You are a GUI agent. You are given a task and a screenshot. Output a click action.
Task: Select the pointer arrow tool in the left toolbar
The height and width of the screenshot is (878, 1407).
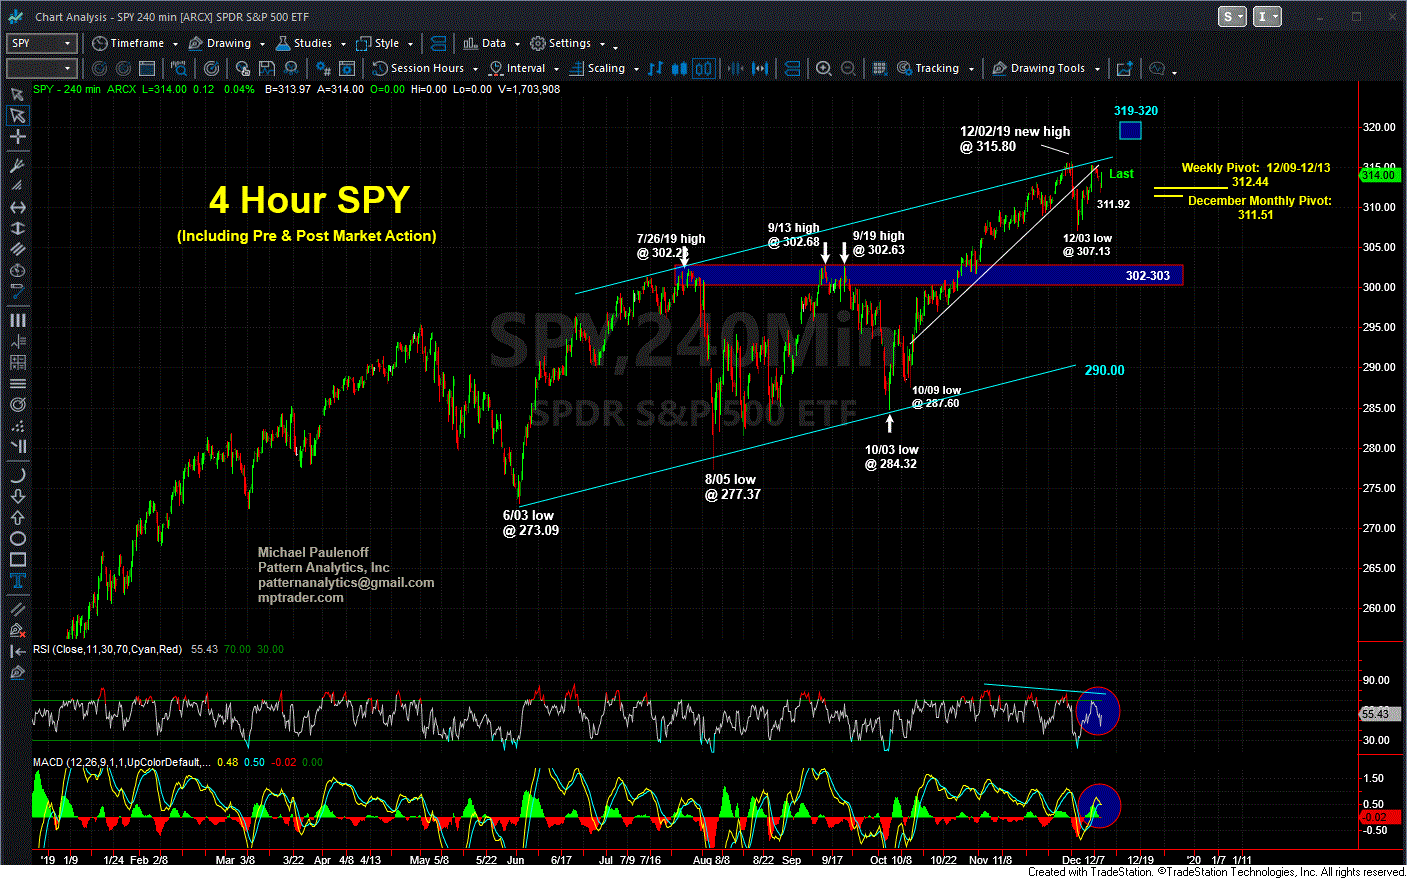tap(17, 94)
